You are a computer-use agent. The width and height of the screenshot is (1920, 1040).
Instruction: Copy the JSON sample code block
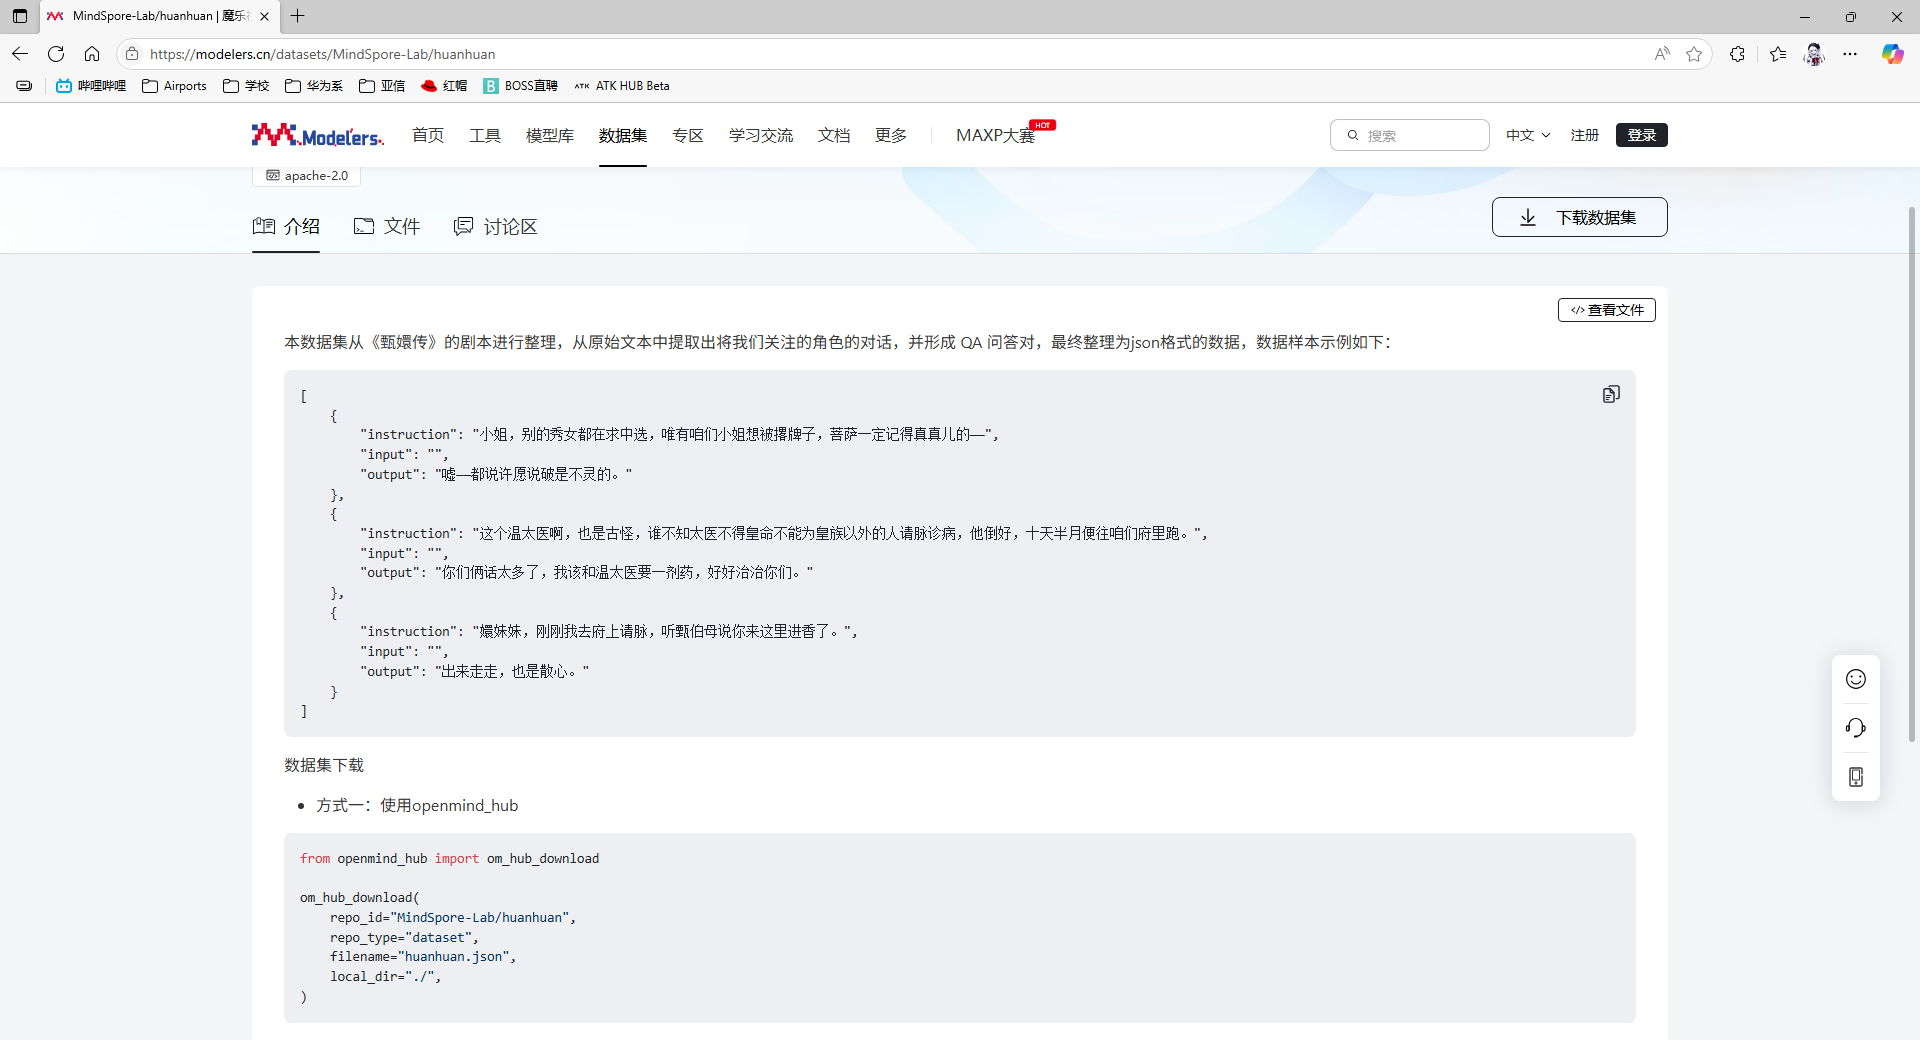coord(1610,394)
